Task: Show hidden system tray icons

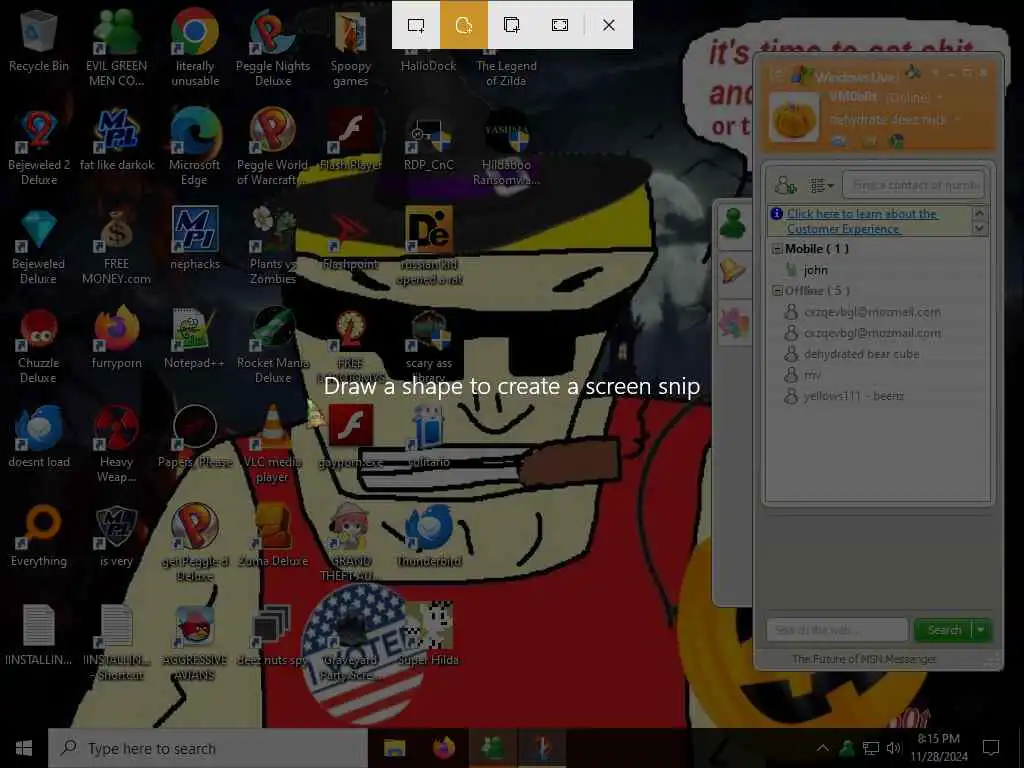Action: click(823, 748)
